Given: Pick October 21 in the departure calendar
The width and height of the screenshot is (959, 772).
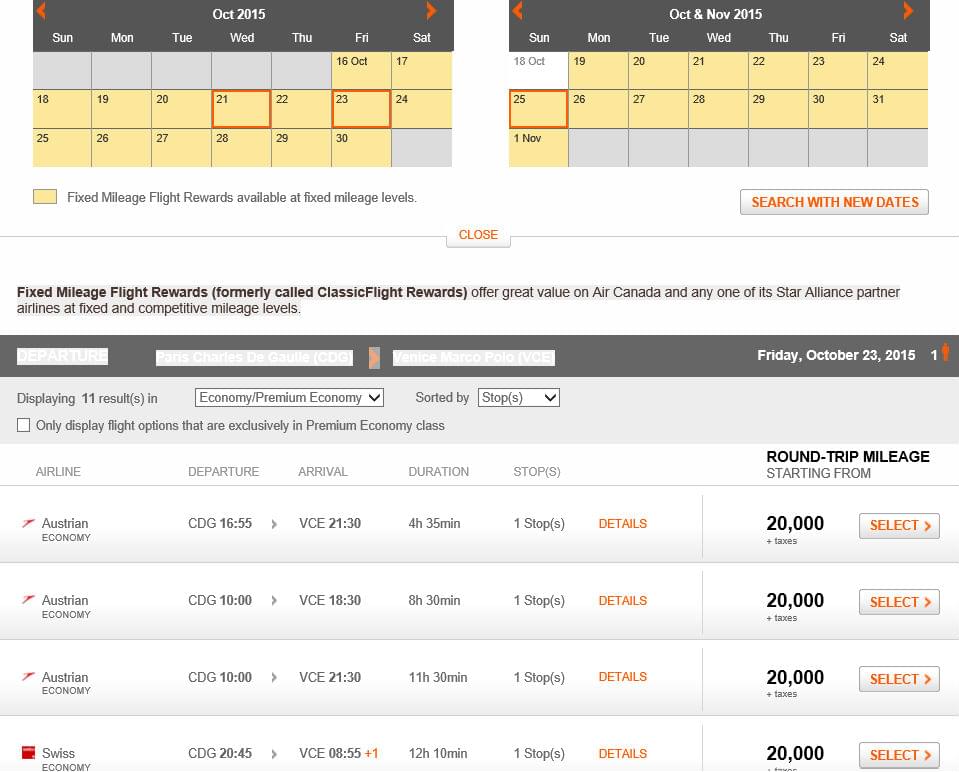Looking at the screenshot, I should 241,109.
